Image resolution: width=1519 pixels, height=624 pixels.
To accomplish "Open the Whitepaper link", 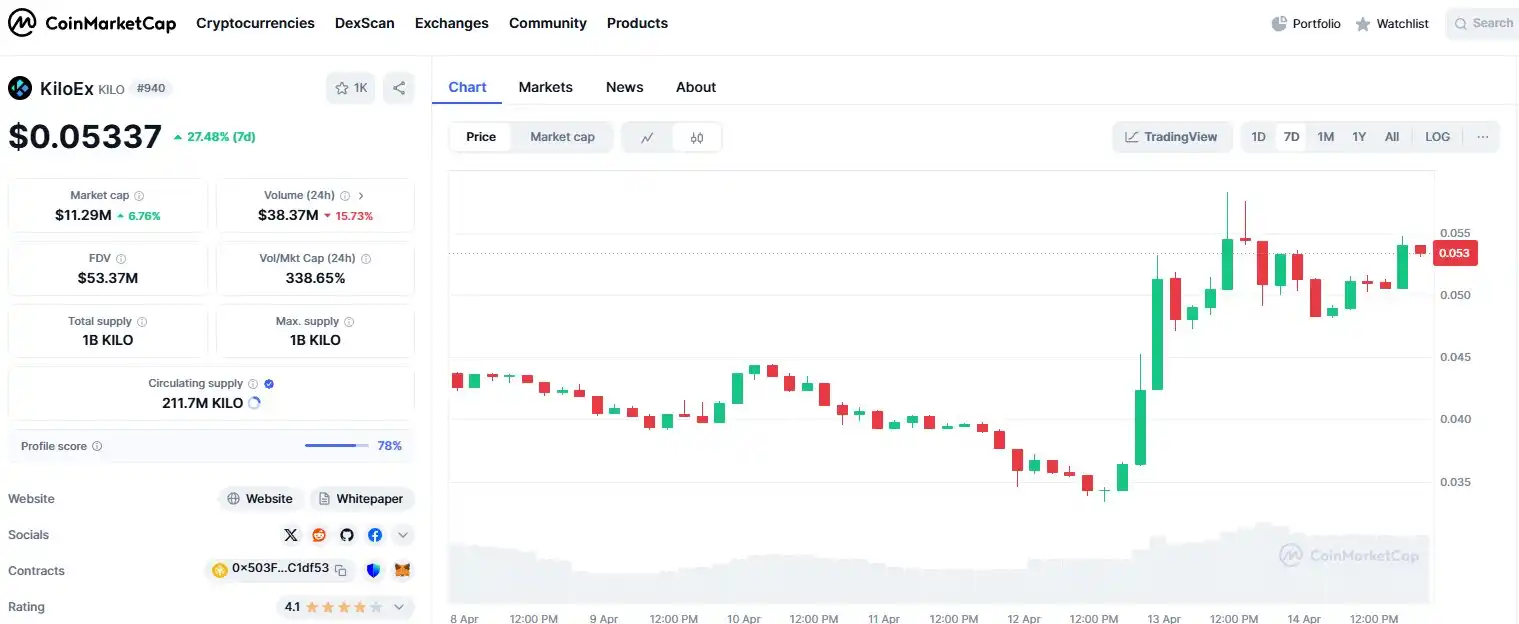I will click(x=361, y=499).
